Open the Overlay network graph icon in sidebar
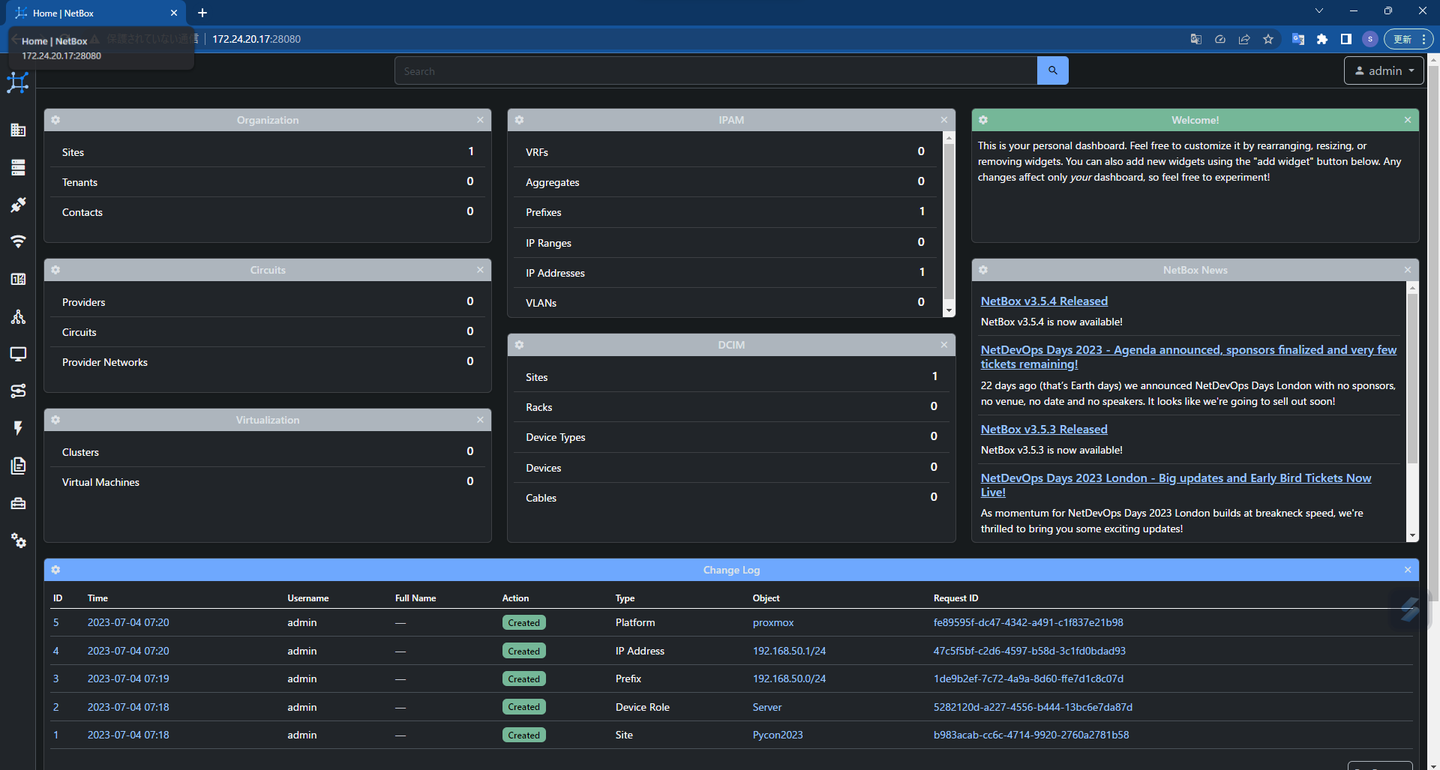The width and height of the screenshot is (1440, 770). tap(18, 317)
